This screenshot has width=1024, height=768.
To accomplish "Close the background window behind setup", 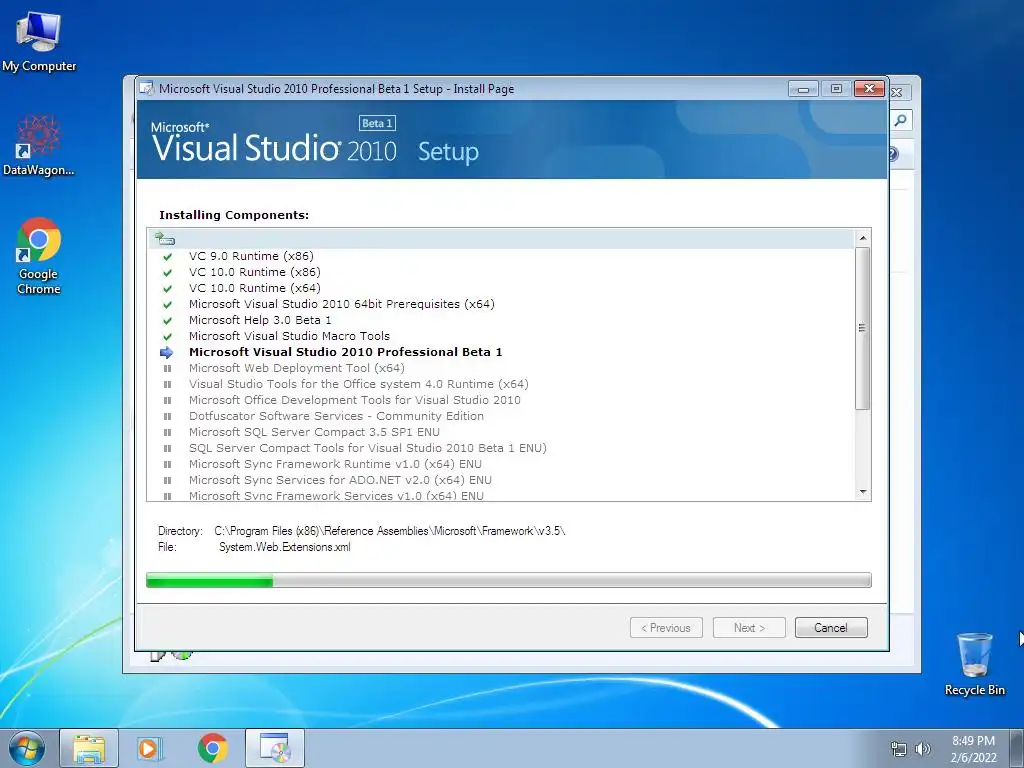I will 897,93.
